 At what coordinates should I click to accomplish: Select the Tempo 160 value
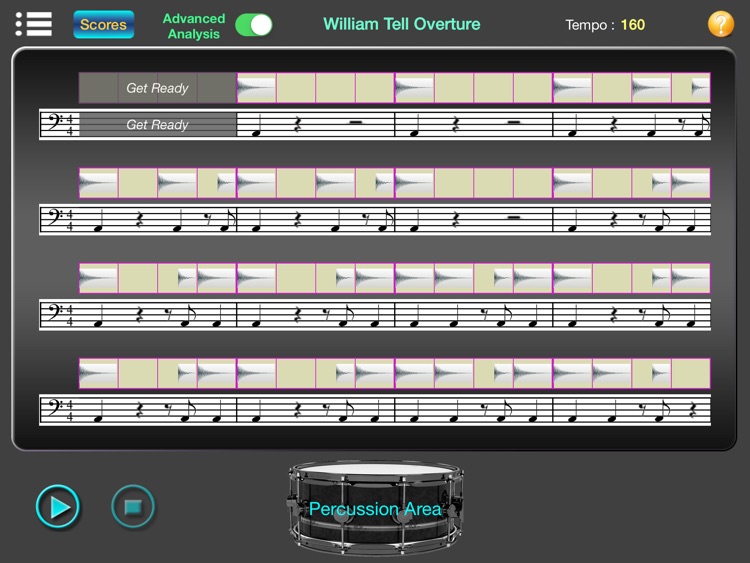(x=632, y=25)
